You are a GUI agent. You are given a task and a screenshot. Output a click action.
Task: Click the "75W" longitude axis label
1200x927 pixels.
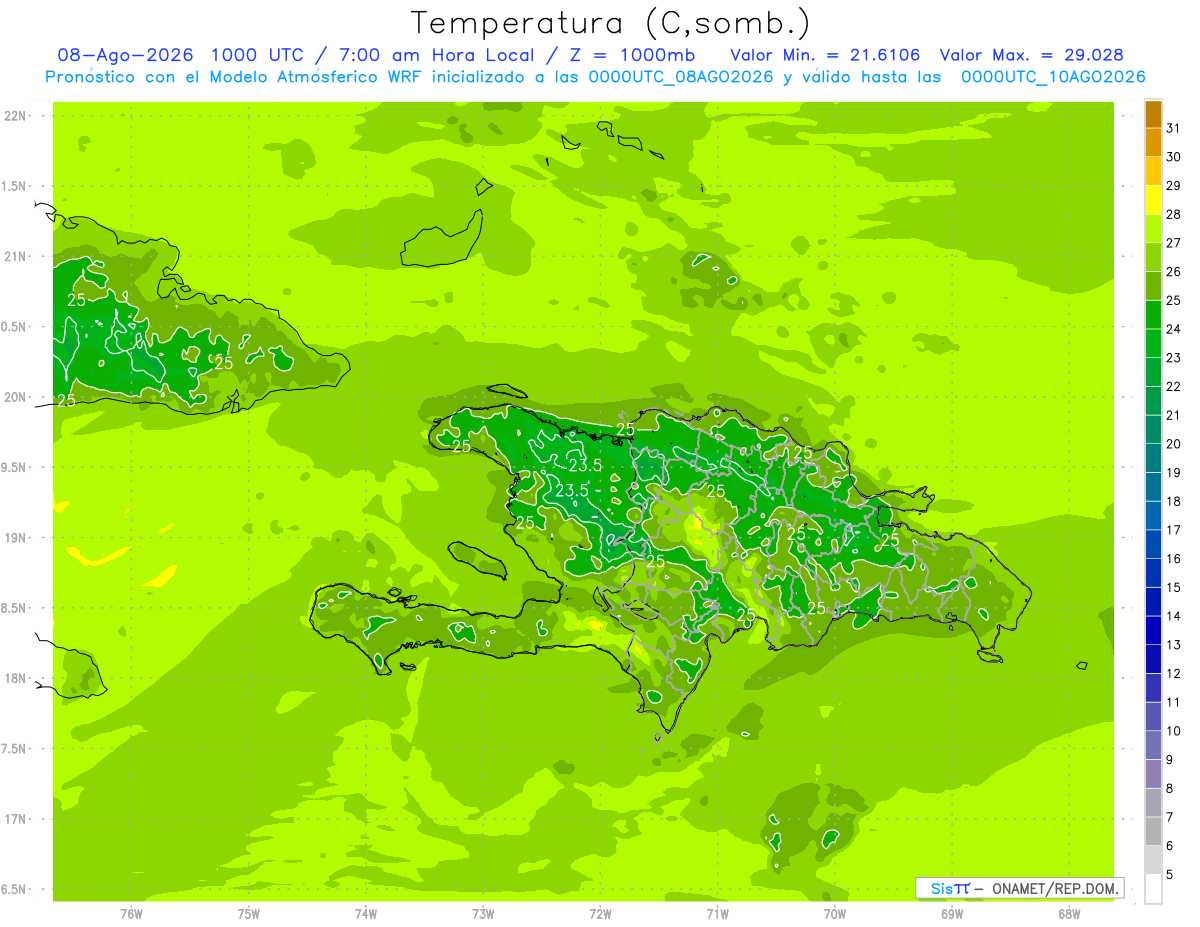click(248, 914)
